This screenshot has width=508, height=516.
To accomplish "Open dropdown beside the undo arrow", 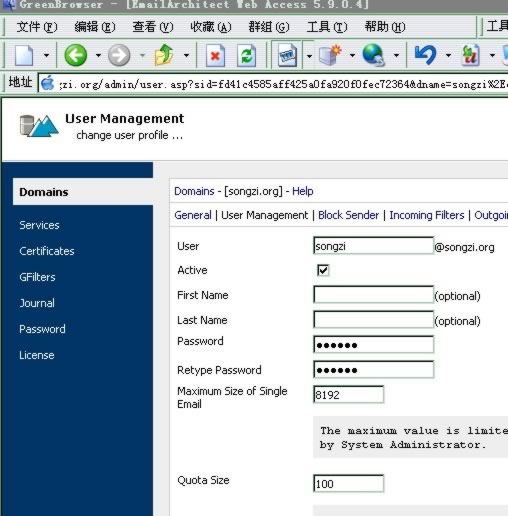I will coord(448,55).
